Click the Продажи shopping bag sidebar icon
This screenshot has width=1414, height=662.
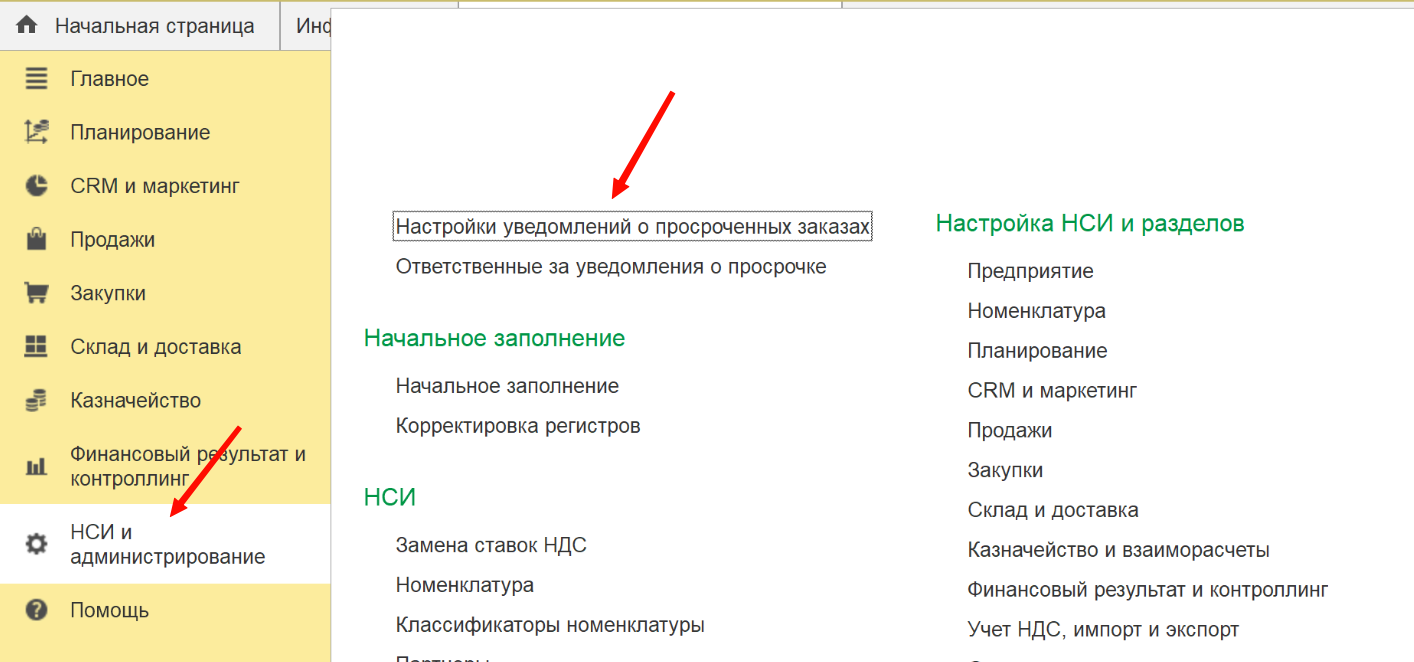[x=36, y=240]
